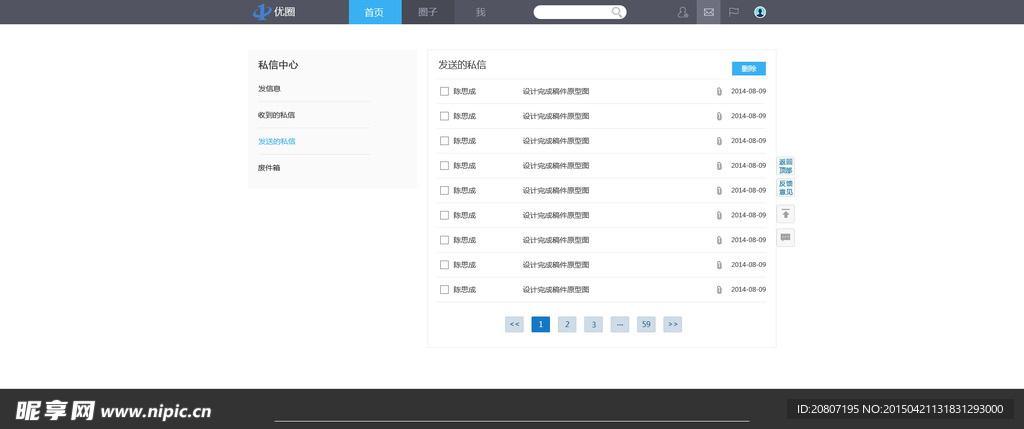This screenshot has width=1024, height=429.
Task: Tick the checkbox of the sixth message row
Action: [x=444, y=215]
